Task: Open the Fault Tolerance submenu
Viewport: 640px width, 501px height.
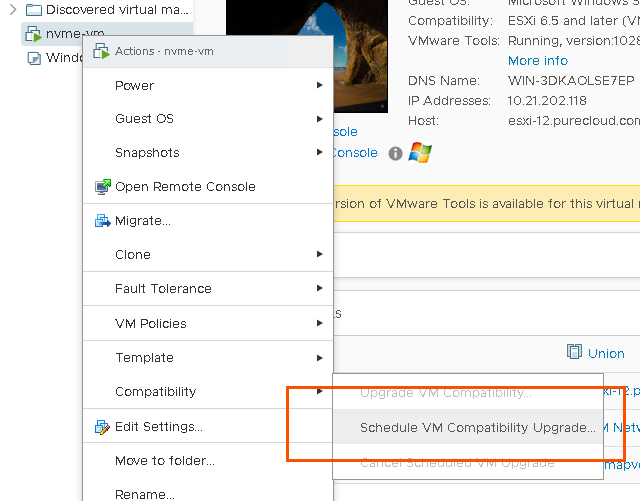Action: pyautogui.click(x=208, y=289)
